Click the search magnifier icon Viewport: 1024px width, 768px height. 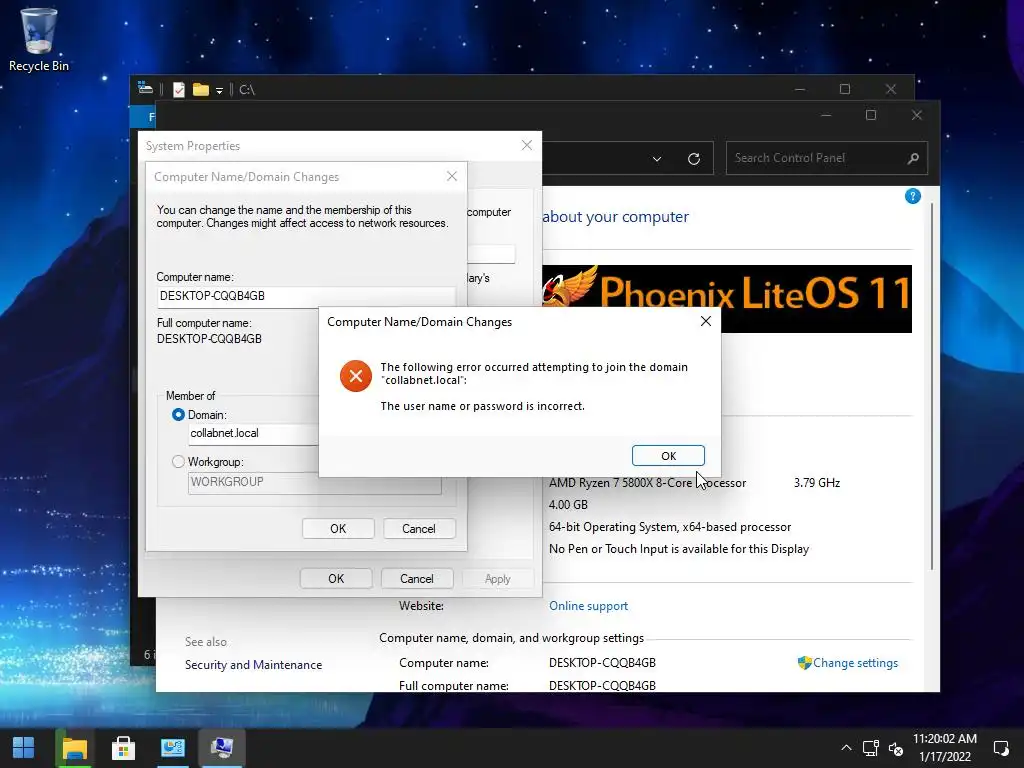click(913, 158)
